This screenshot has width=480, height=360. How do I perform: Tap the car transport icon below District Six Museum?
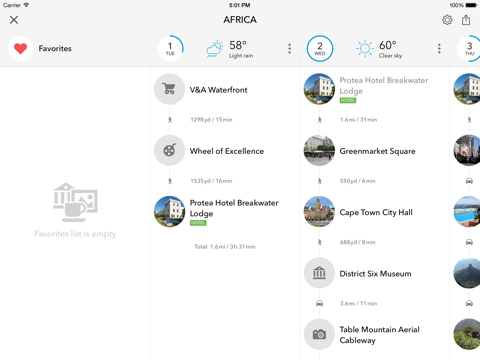click(319, 303)
